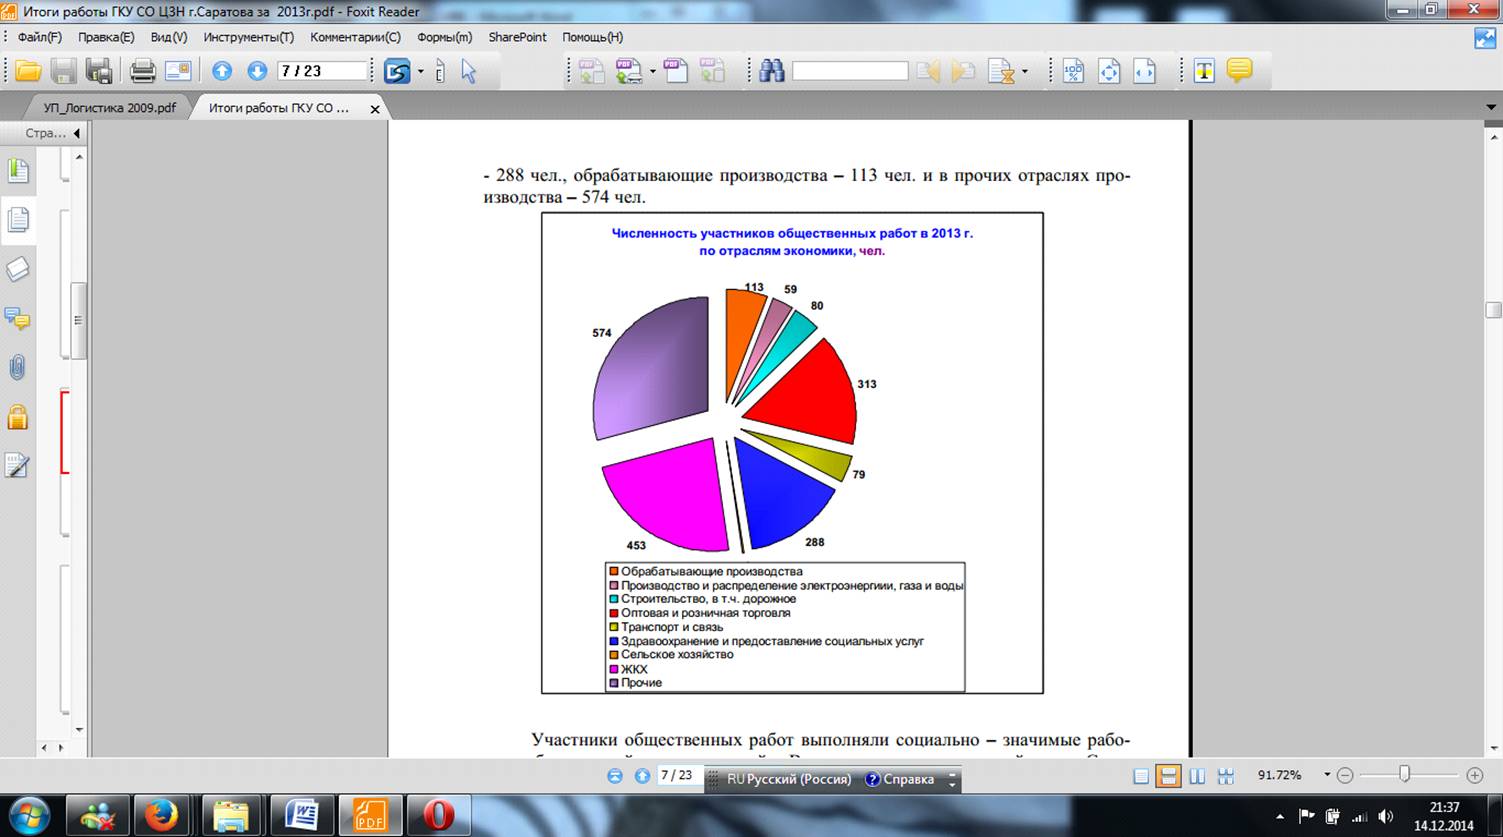Click the Open file folder icon
Screen dimensions: 1503x837
point(28,71)
